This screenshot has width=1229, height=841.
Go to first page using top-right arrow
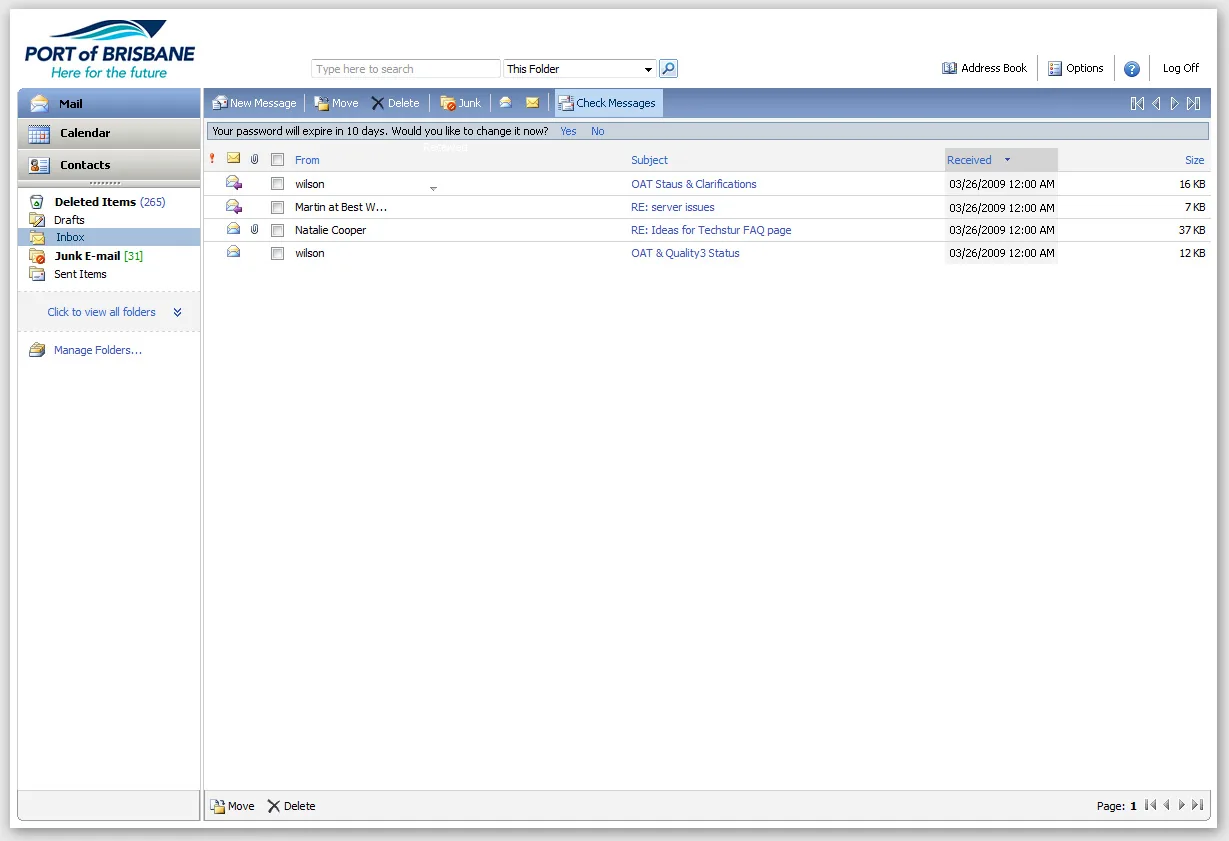tap(1137, 104)
